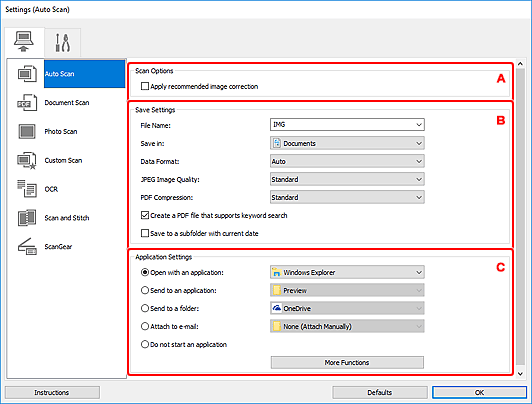Check Save to a subfolder with current date
The image size is (532, 404).
tap(145, 233)
